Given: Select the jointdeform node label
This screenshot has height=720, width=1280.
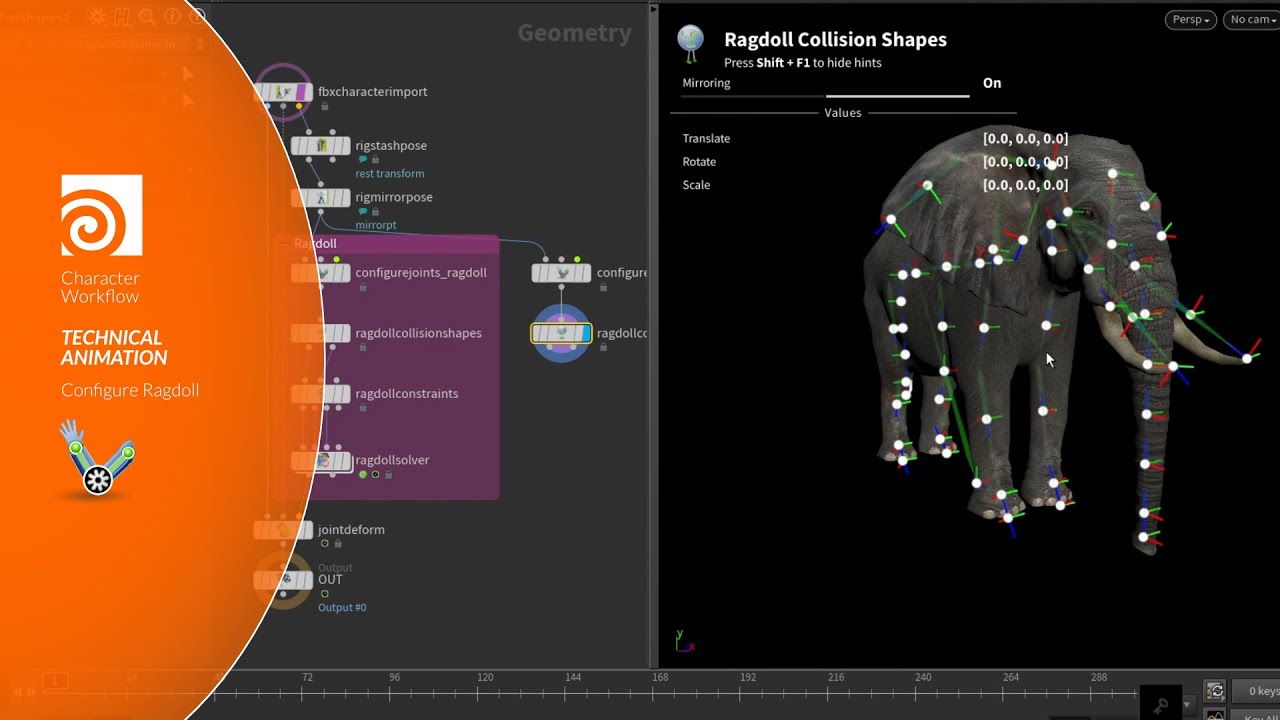Looking at the screenshot, I should coord(351,530).
